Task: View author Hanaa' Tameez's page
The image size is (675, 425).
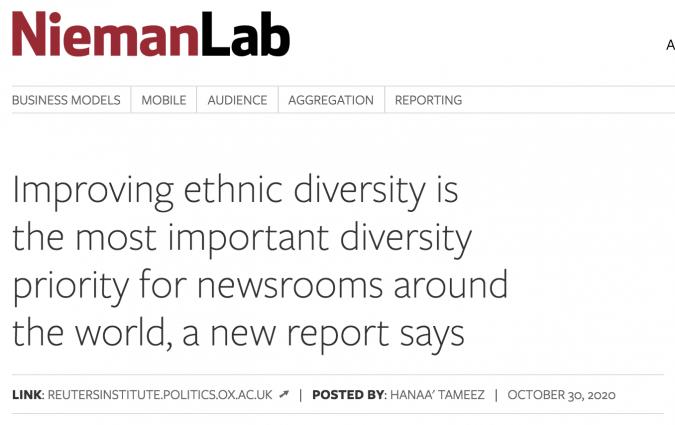Action: pyautogui.click(x=437, y=395)
